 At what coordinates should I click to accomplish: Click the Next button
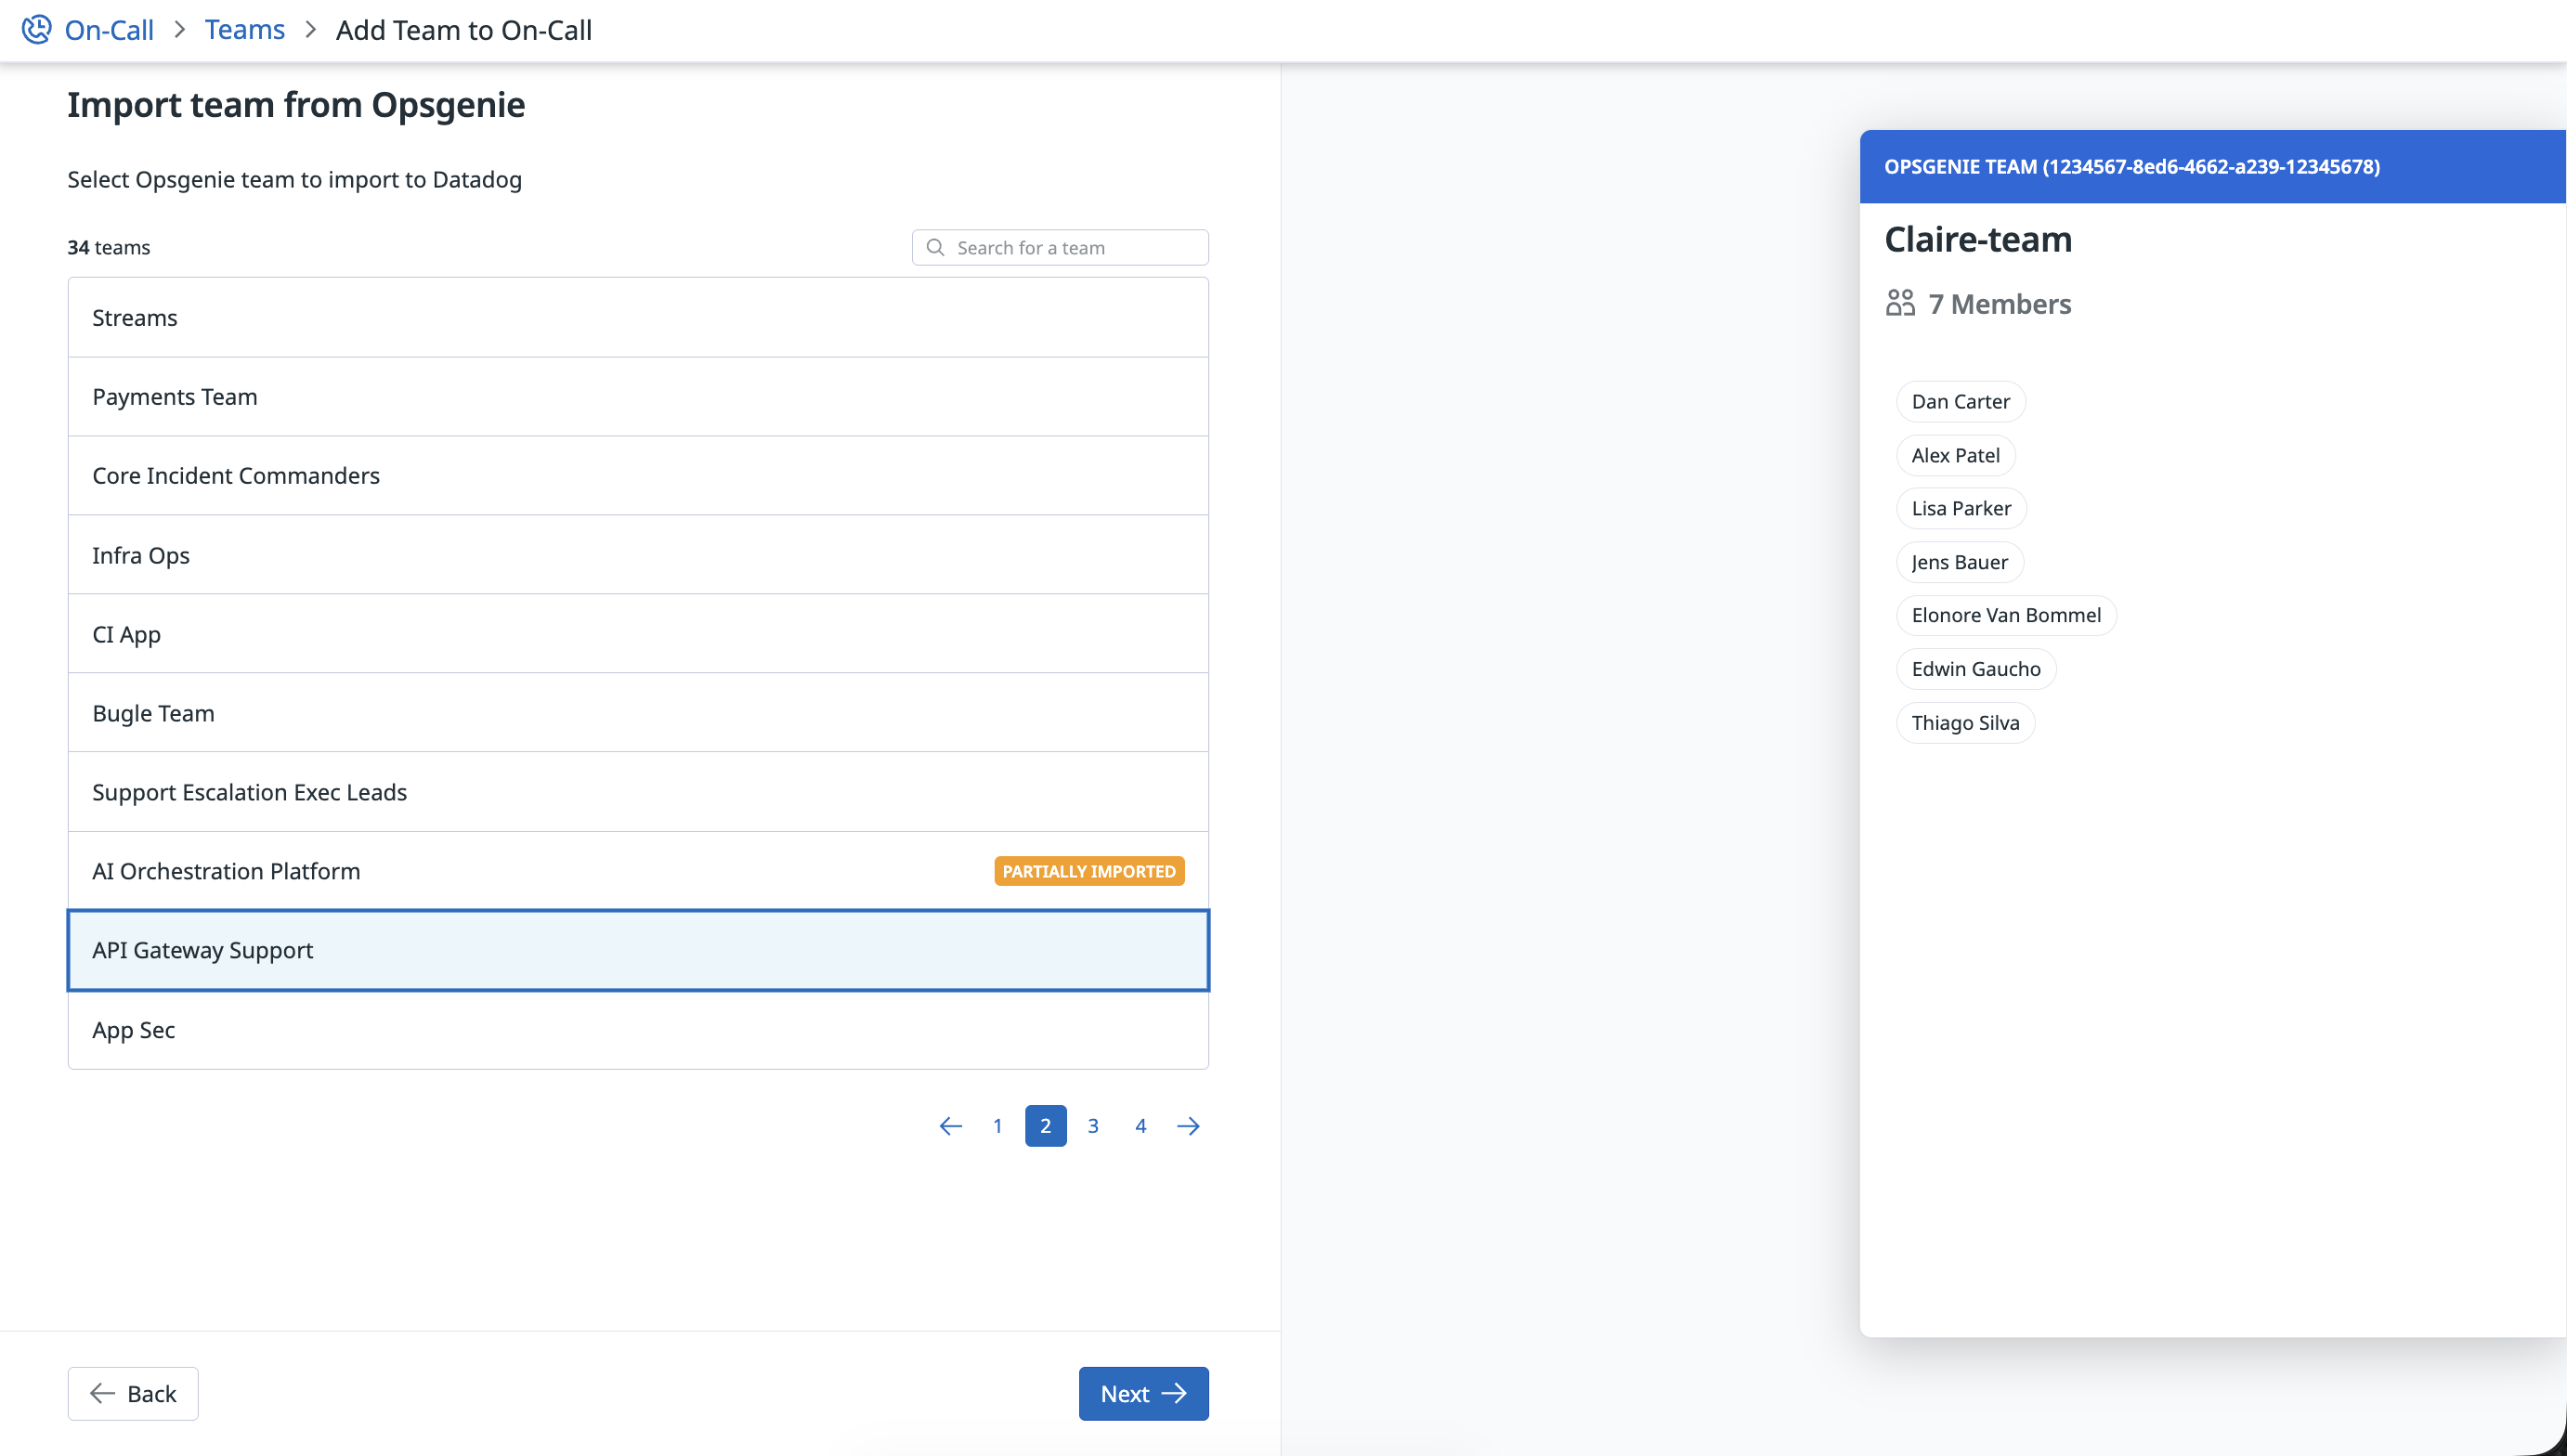pos(1143,1393)
